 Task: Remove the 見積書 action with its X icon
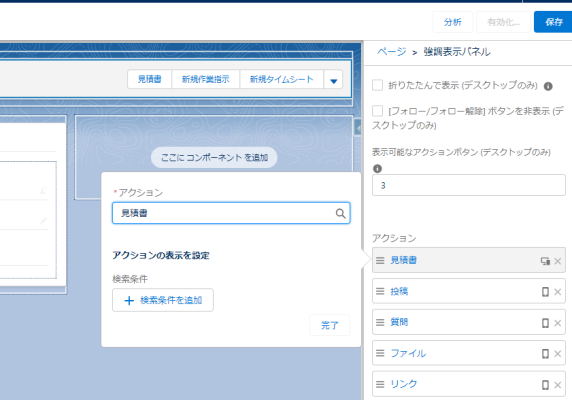[557, 261]
